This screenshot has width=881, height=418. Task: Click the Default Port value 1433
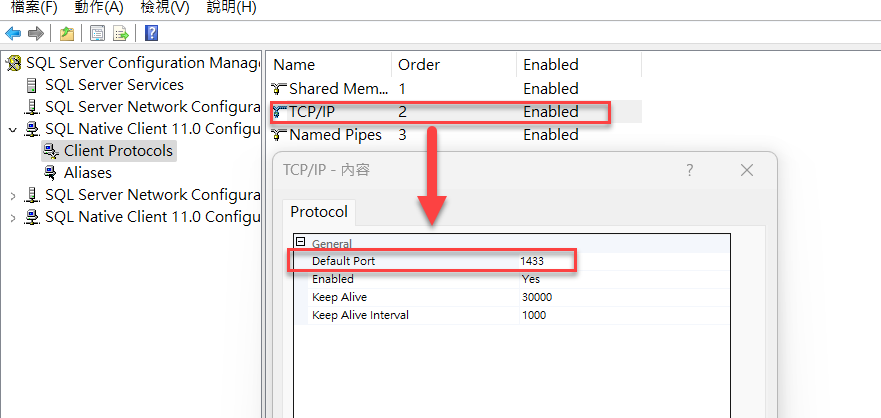tap(532, 261)
